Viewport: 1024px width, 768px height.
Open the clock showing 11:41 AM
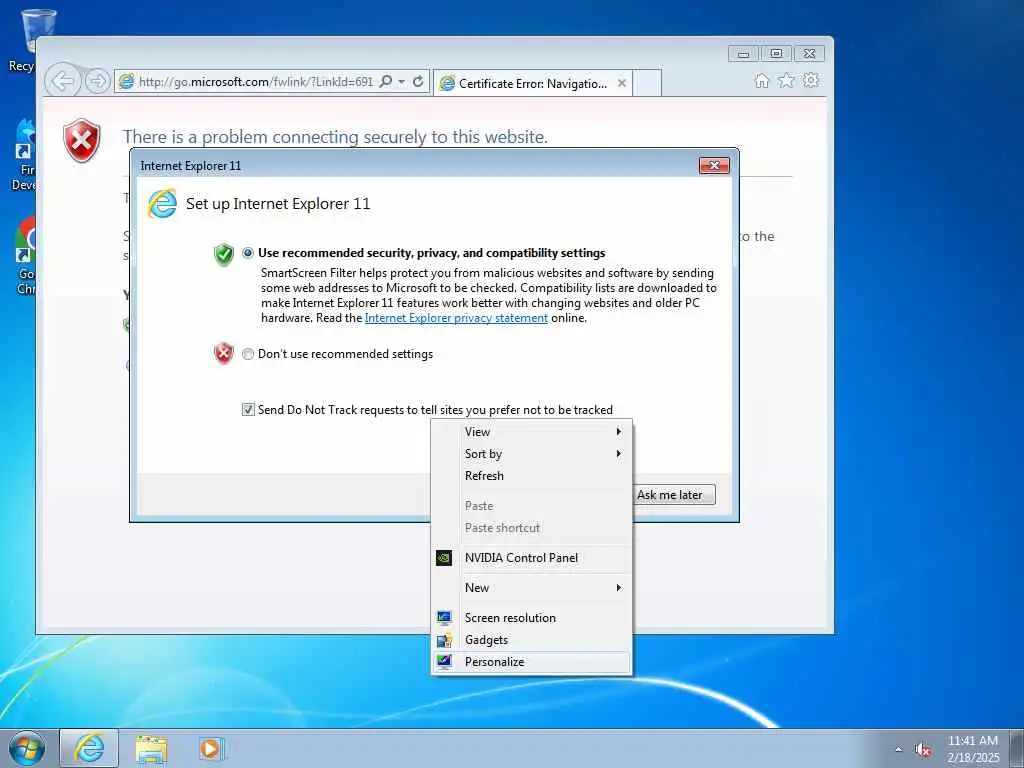(972, 748)
